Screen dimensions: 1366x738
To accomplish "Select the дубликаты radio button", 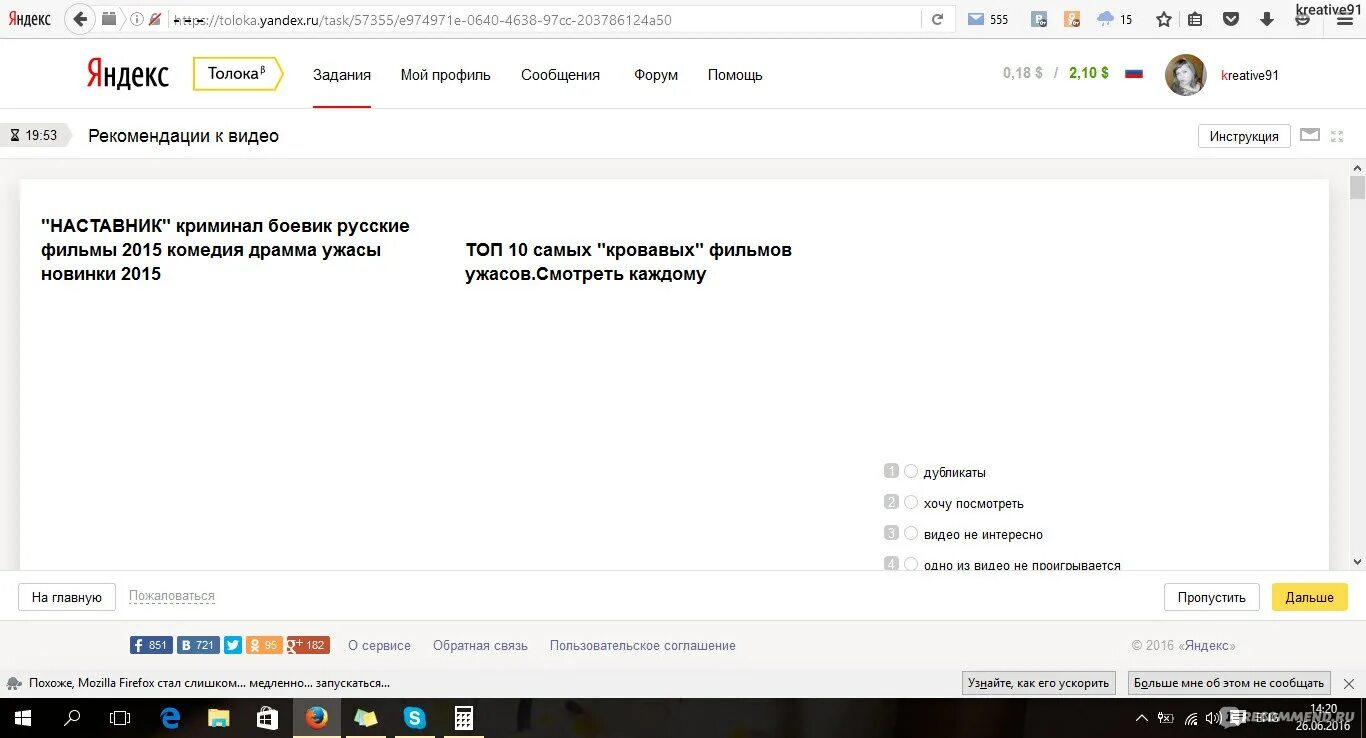I will [x=911, y=471].
